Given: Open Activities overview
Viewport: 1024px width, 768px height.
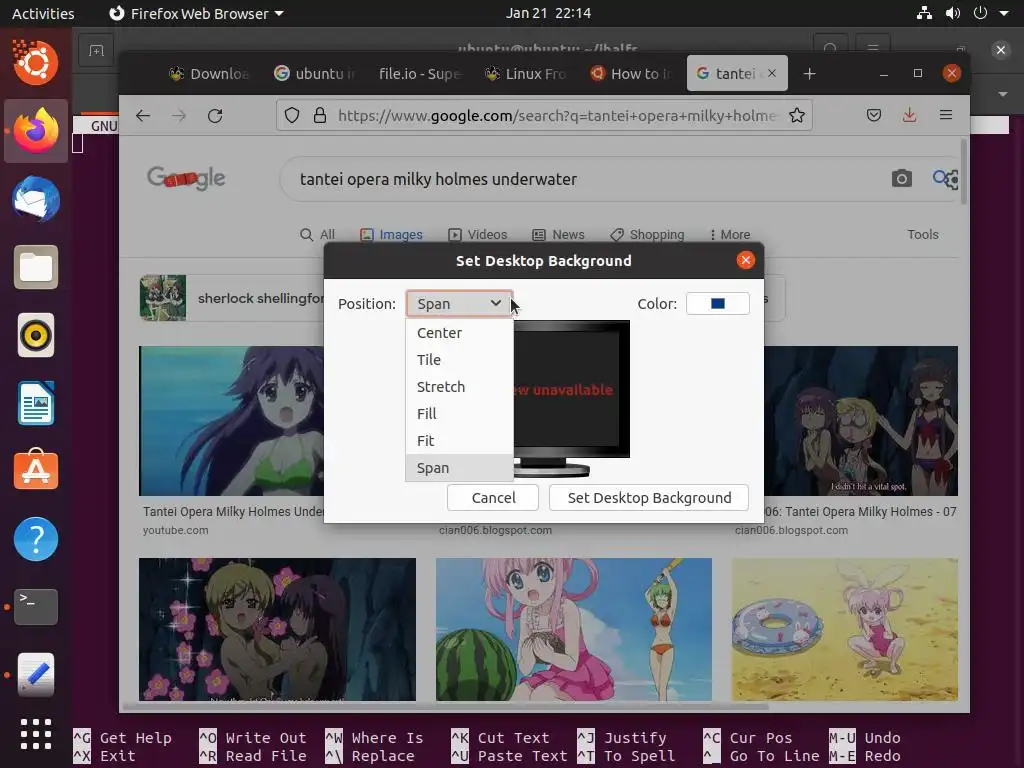Looking at the screenshot, I should pyautogui.click(x=43, y=13).
